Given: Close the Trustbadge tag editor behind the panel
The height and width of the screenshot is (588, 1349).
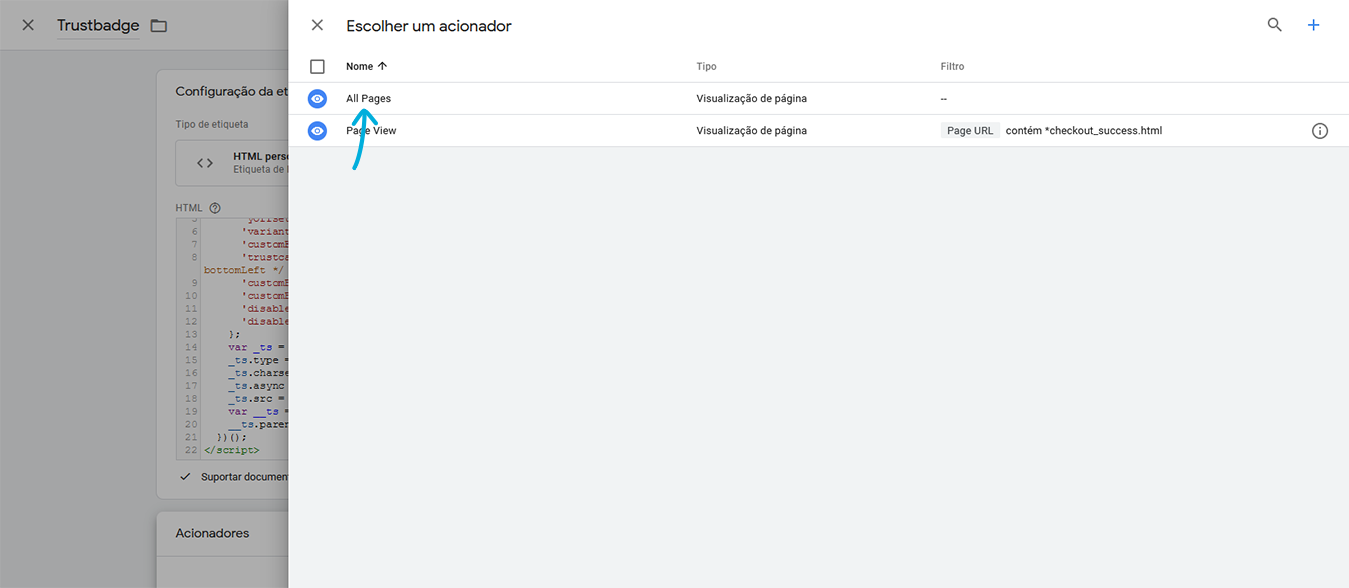Looking at the screenshot, I should [28, 25].
